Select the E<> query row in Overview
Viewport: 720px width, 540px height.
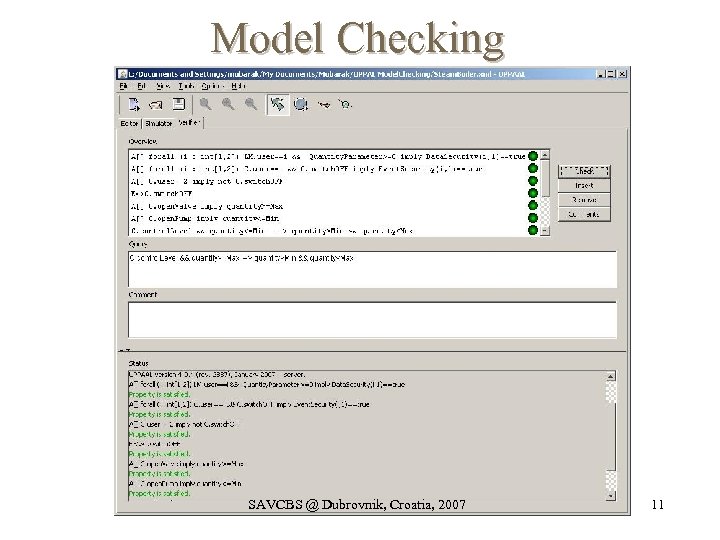[327, 193]
